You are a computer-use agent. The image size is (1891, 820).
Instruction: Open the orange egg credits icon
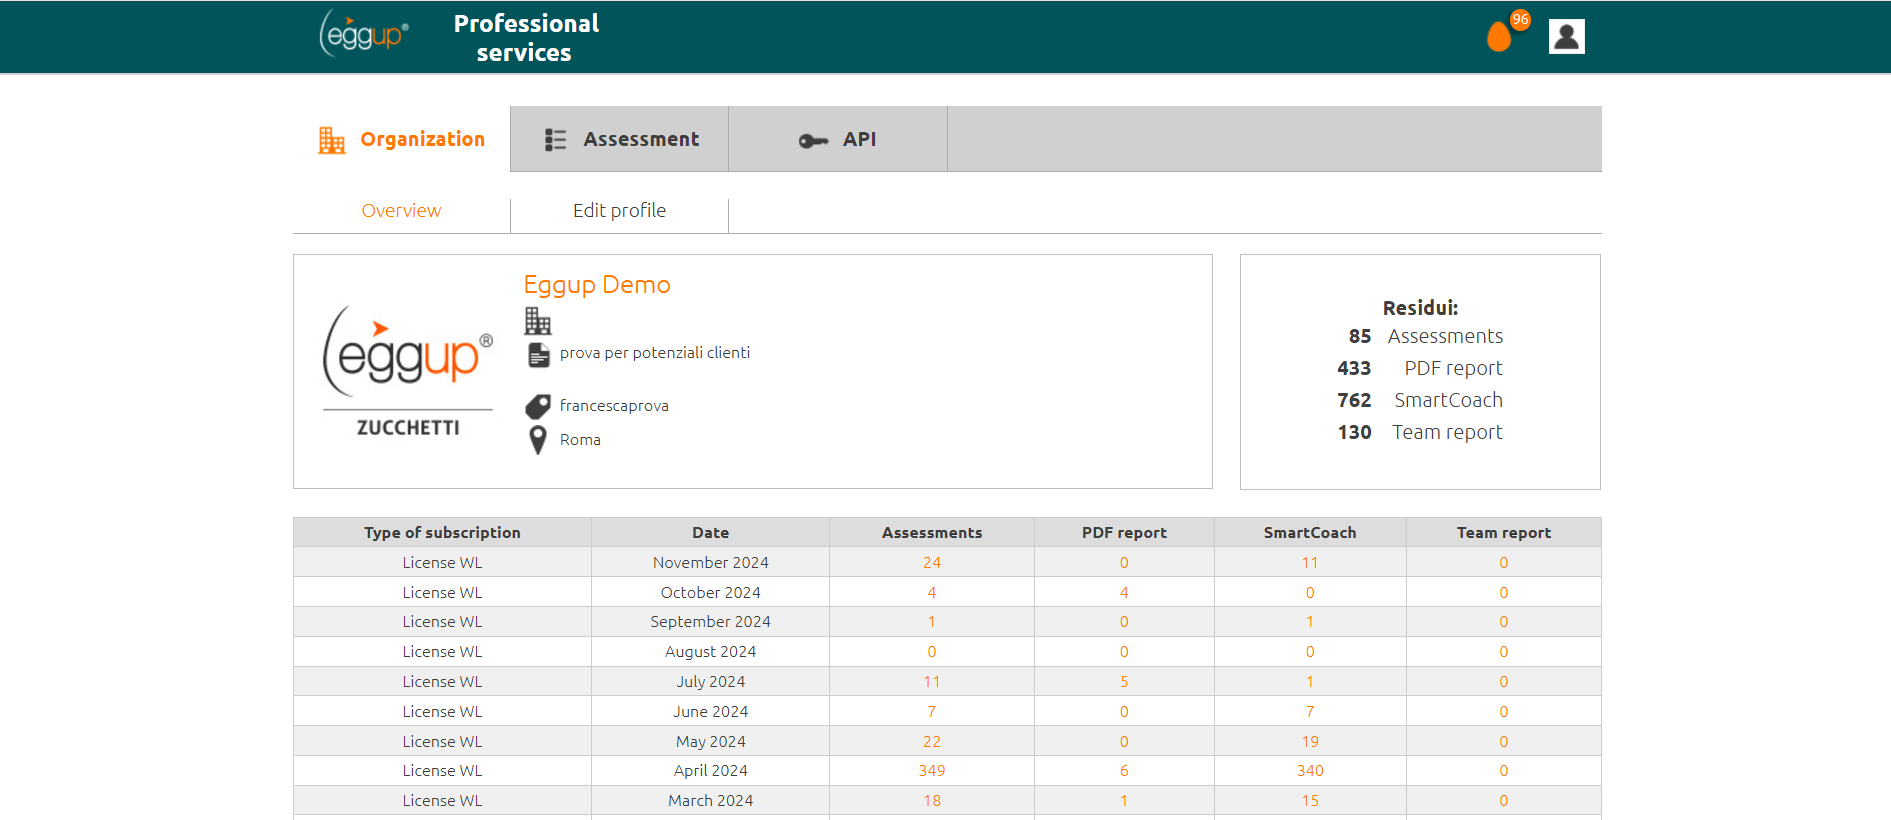[x=1499, y=37]
